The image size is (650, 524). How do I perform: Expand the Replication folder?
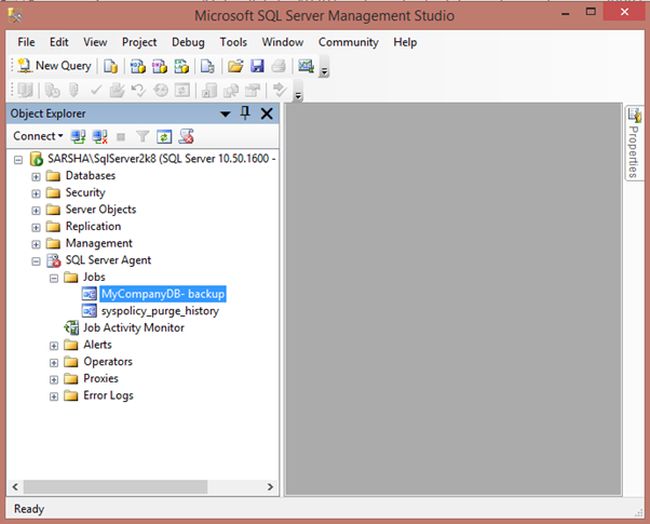point(36,228)
